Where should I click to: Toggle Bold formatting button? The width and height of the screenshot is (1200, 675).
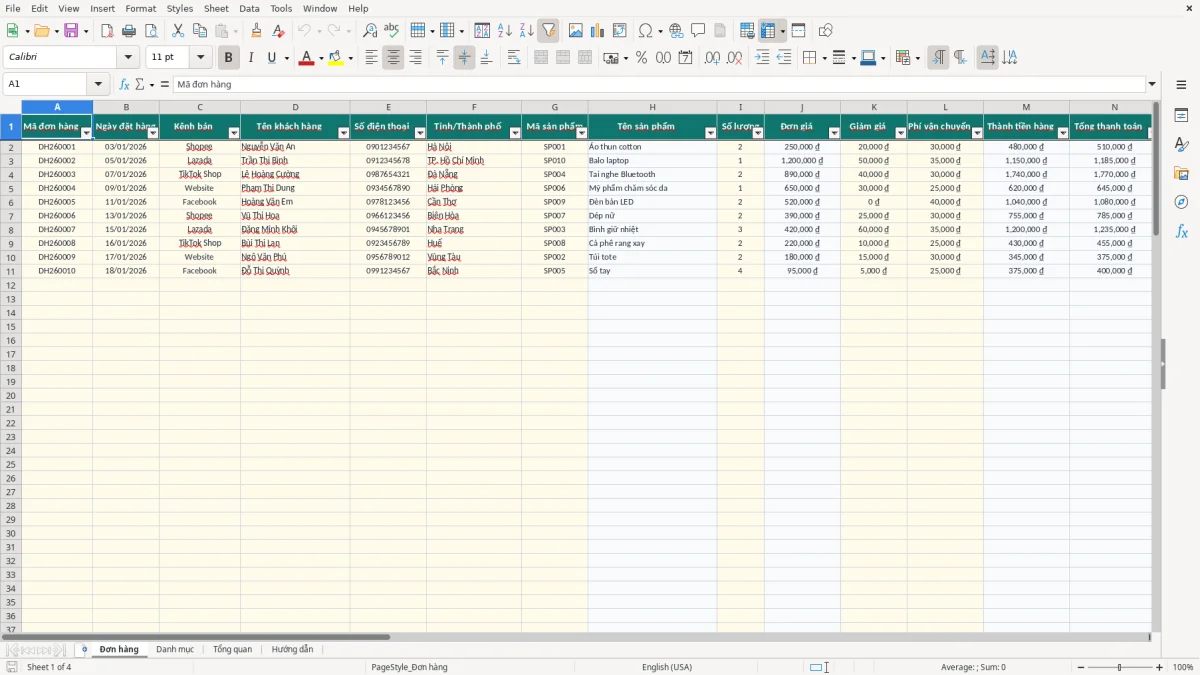tap(228, 58)
